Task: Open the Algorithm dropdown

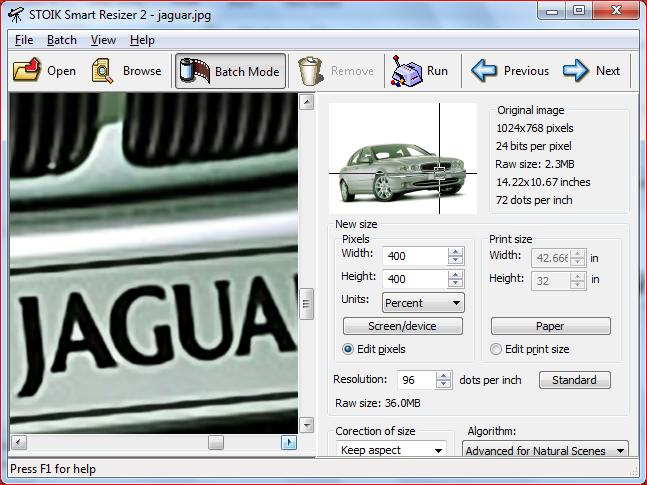Action: [545, 450]
